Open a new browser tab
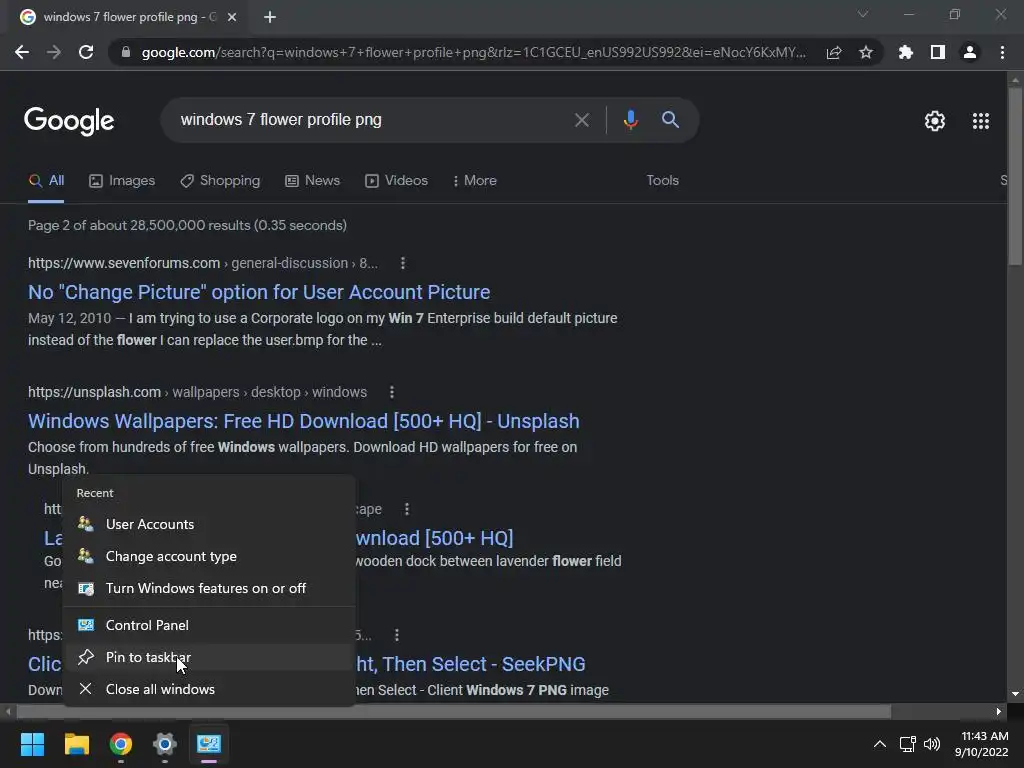 [270, 17]
